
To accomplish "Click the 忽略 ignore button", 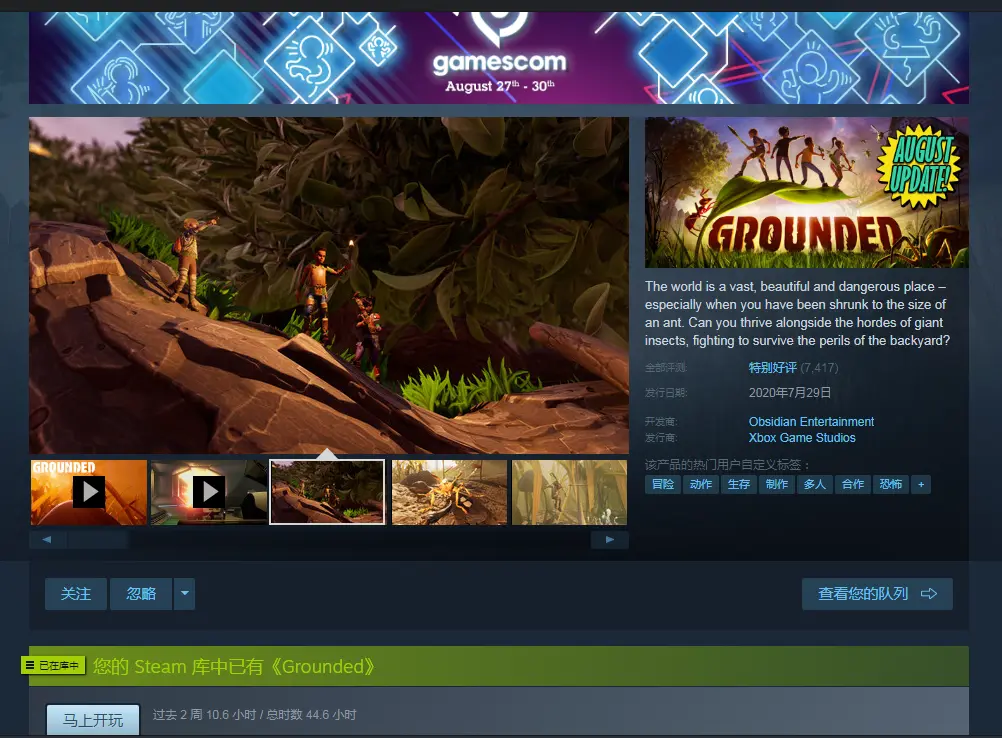I will 141,594.
